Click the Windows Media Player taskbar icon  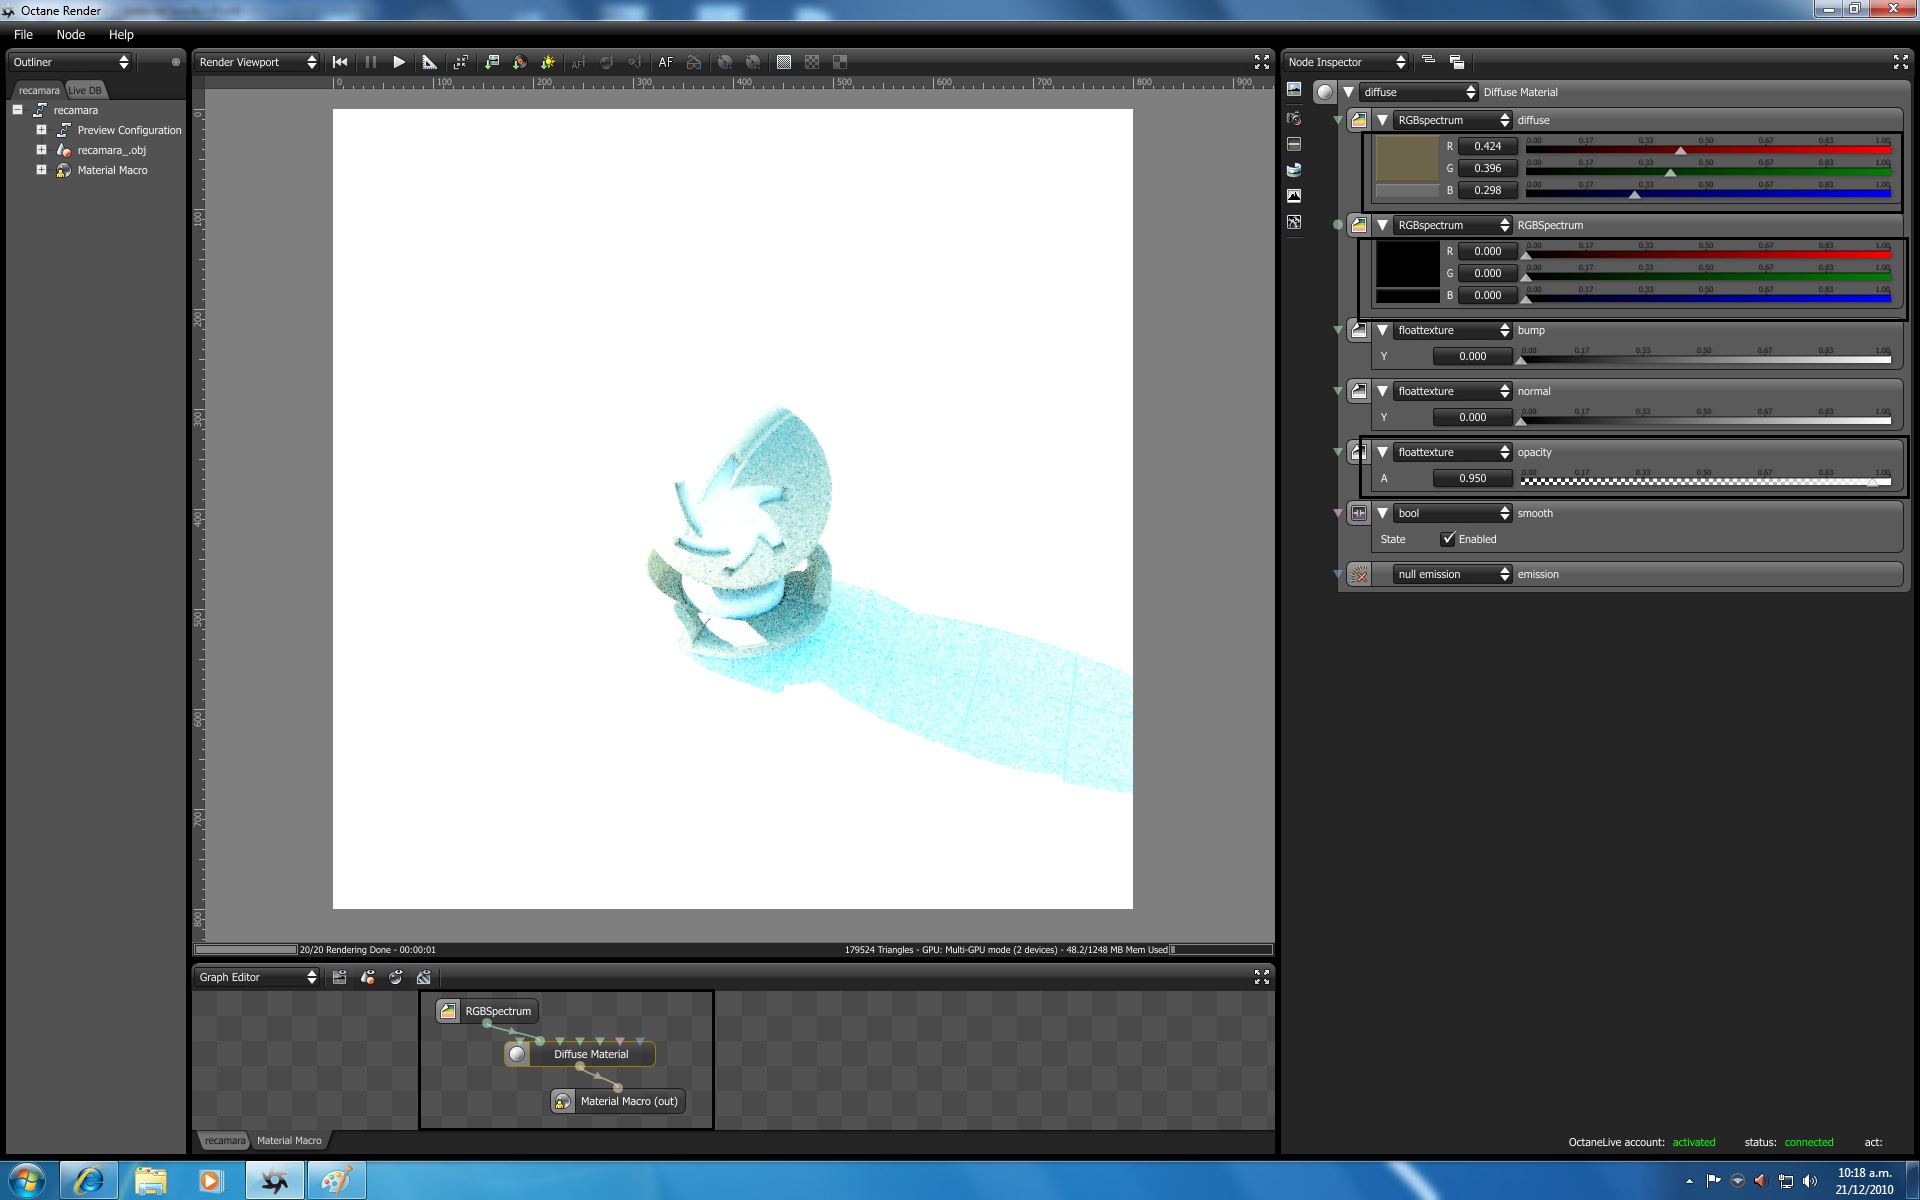pos(210,1181)
